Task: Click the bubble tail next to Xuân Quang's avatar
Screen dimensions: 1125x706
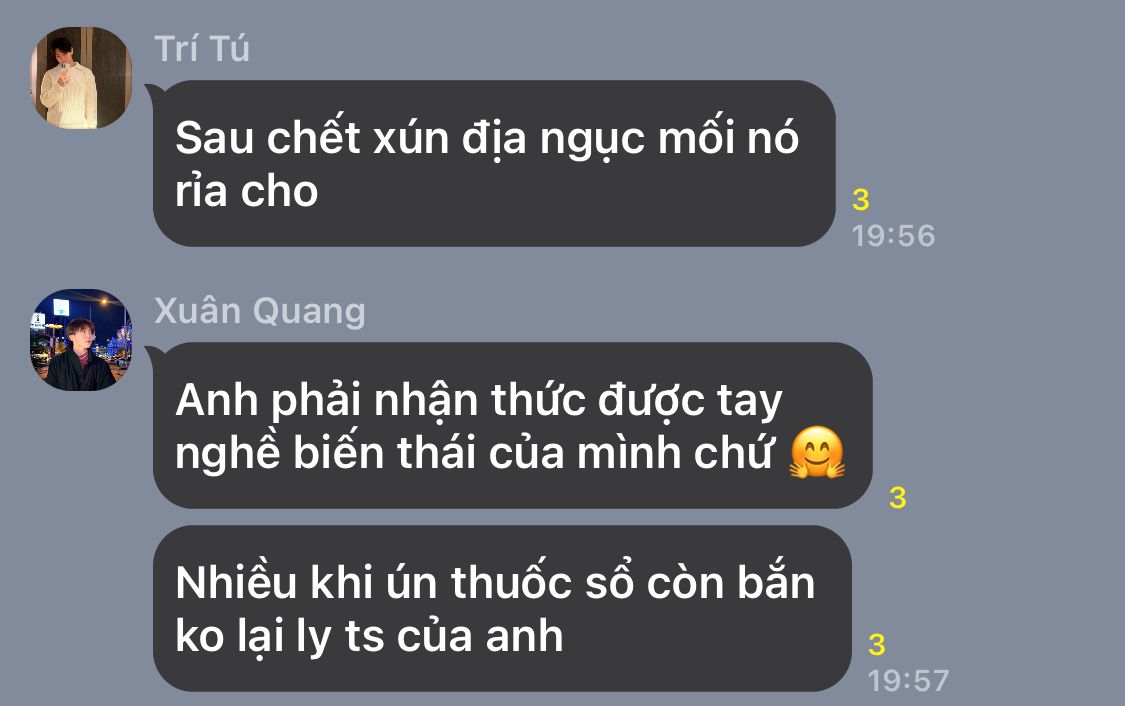Action: pos(154,354)
